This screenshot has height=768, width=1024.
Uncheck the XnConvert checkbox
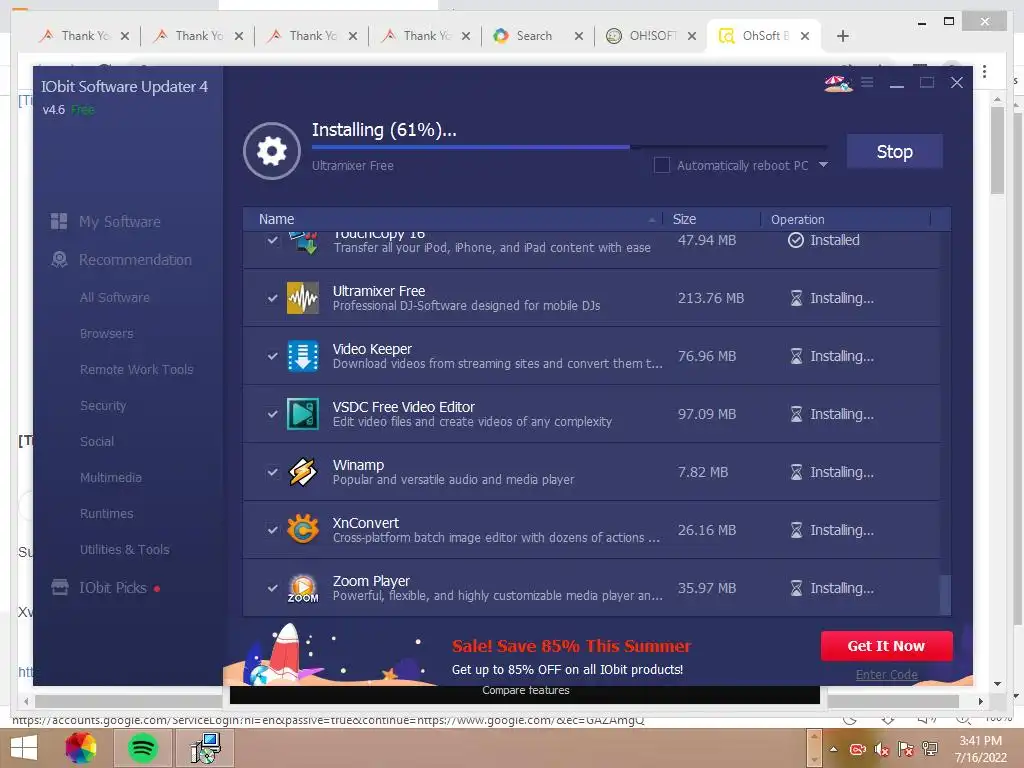[x=273, y=530]
